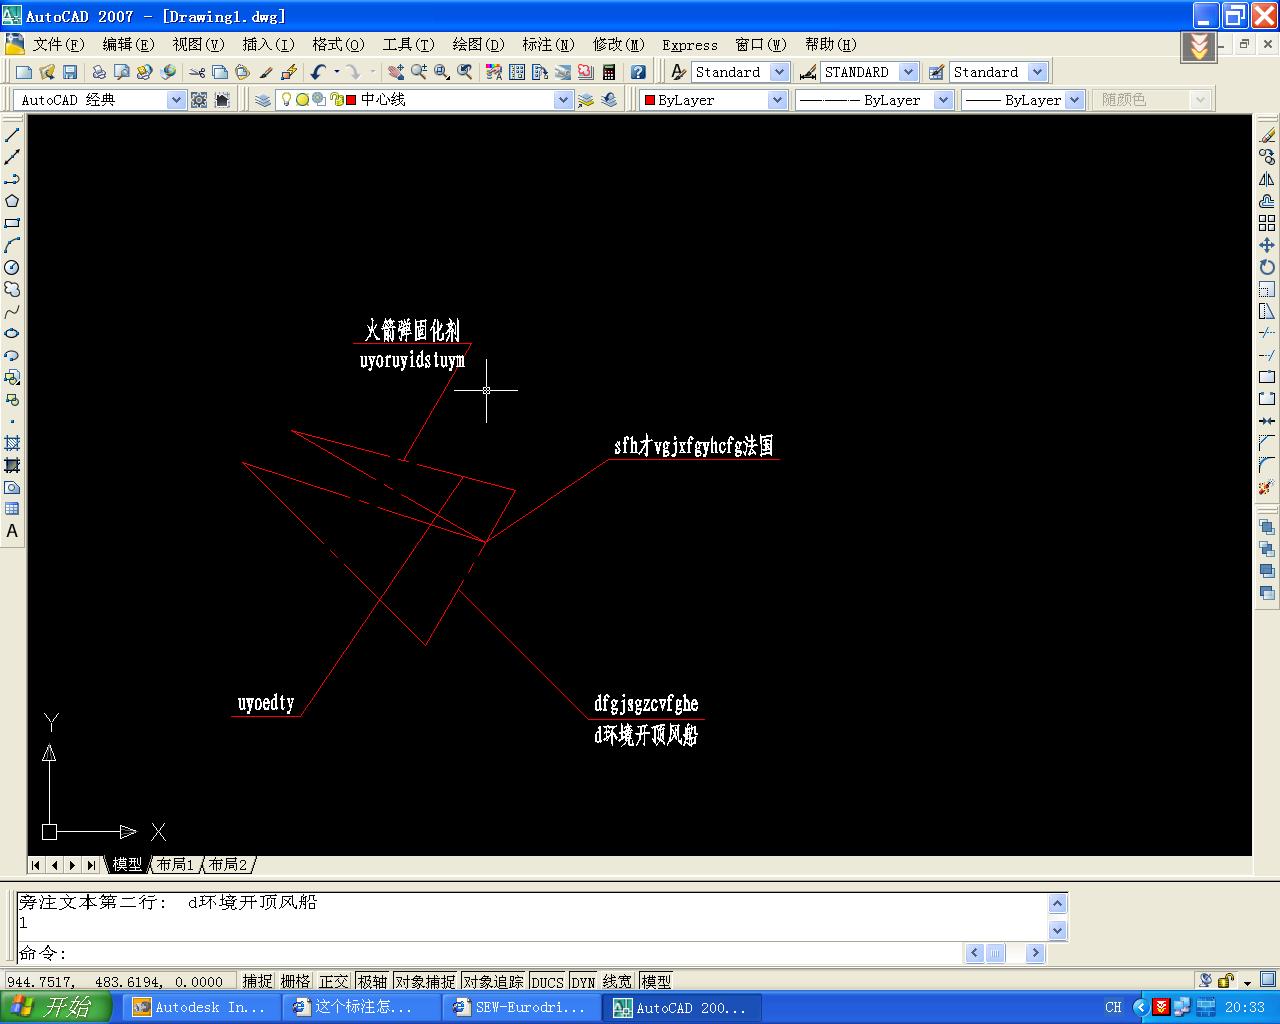The width and height of the screenshot is (1280, 1024).
Task: Open Workspace Settings gear icon
Action: [199, 100]
